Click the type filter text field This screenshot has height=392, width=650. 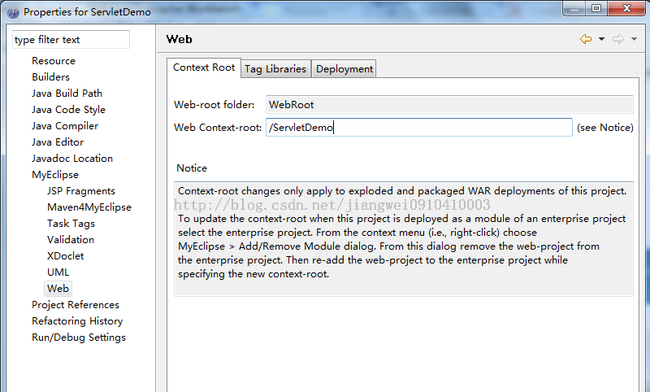pos(71,40)
